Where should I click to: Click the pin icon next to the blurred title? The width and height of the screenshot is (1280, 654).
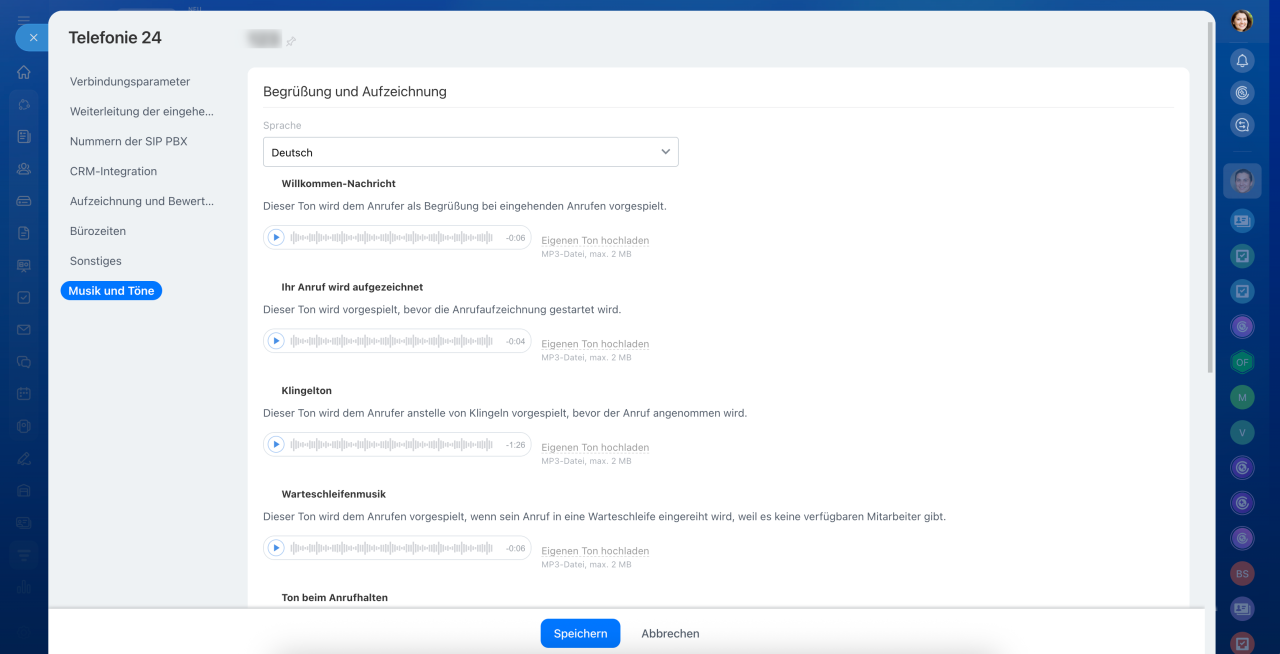[x=291, y=41]
